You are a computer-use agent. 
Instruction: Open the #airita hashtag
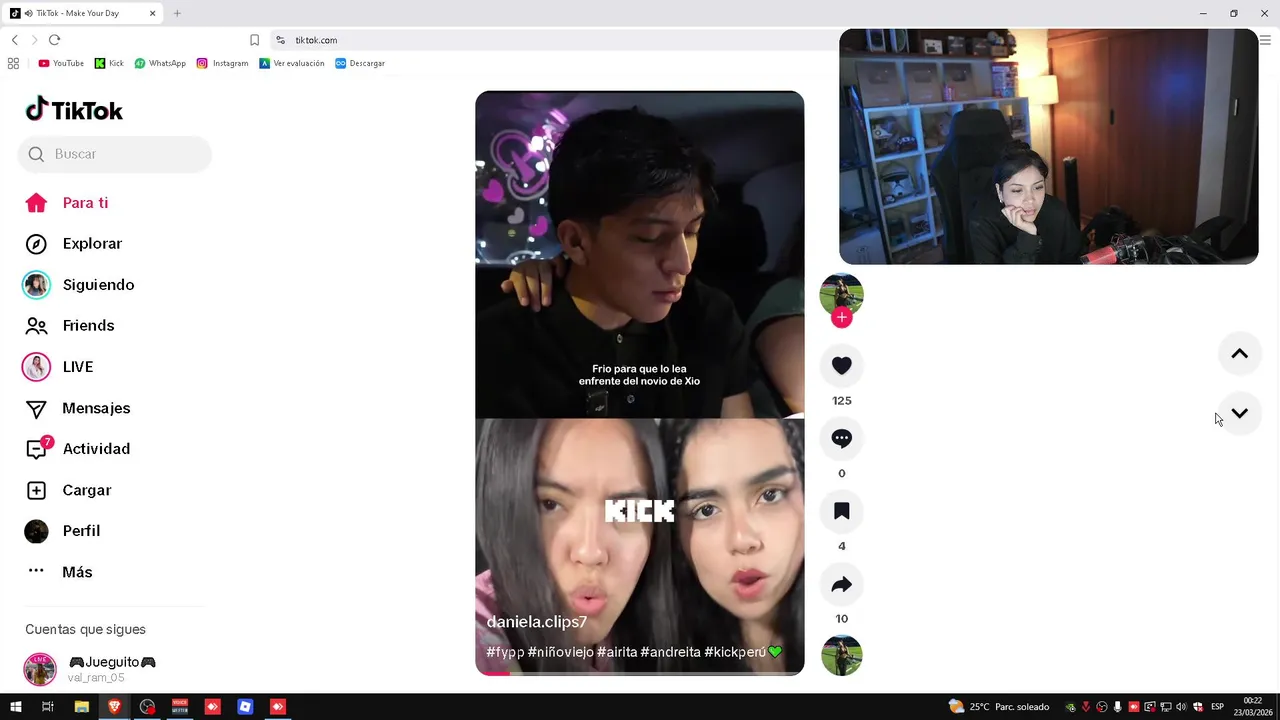[617, 652]
